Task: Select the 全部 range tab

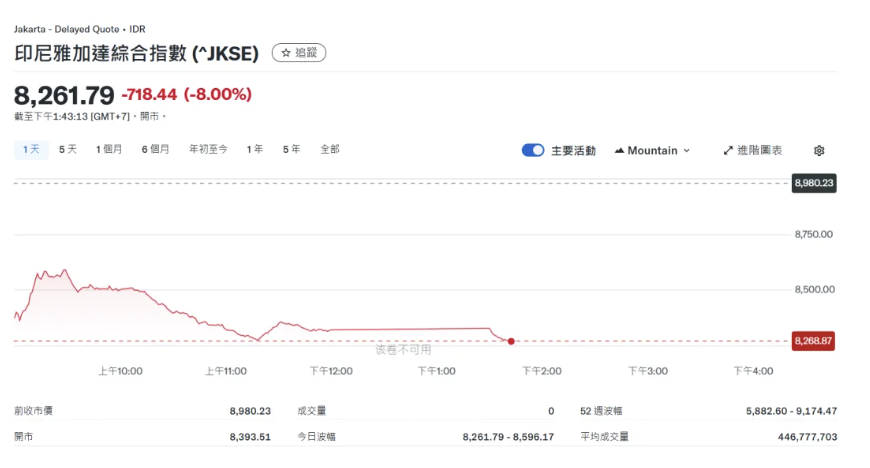Action: tap(330, 149)
